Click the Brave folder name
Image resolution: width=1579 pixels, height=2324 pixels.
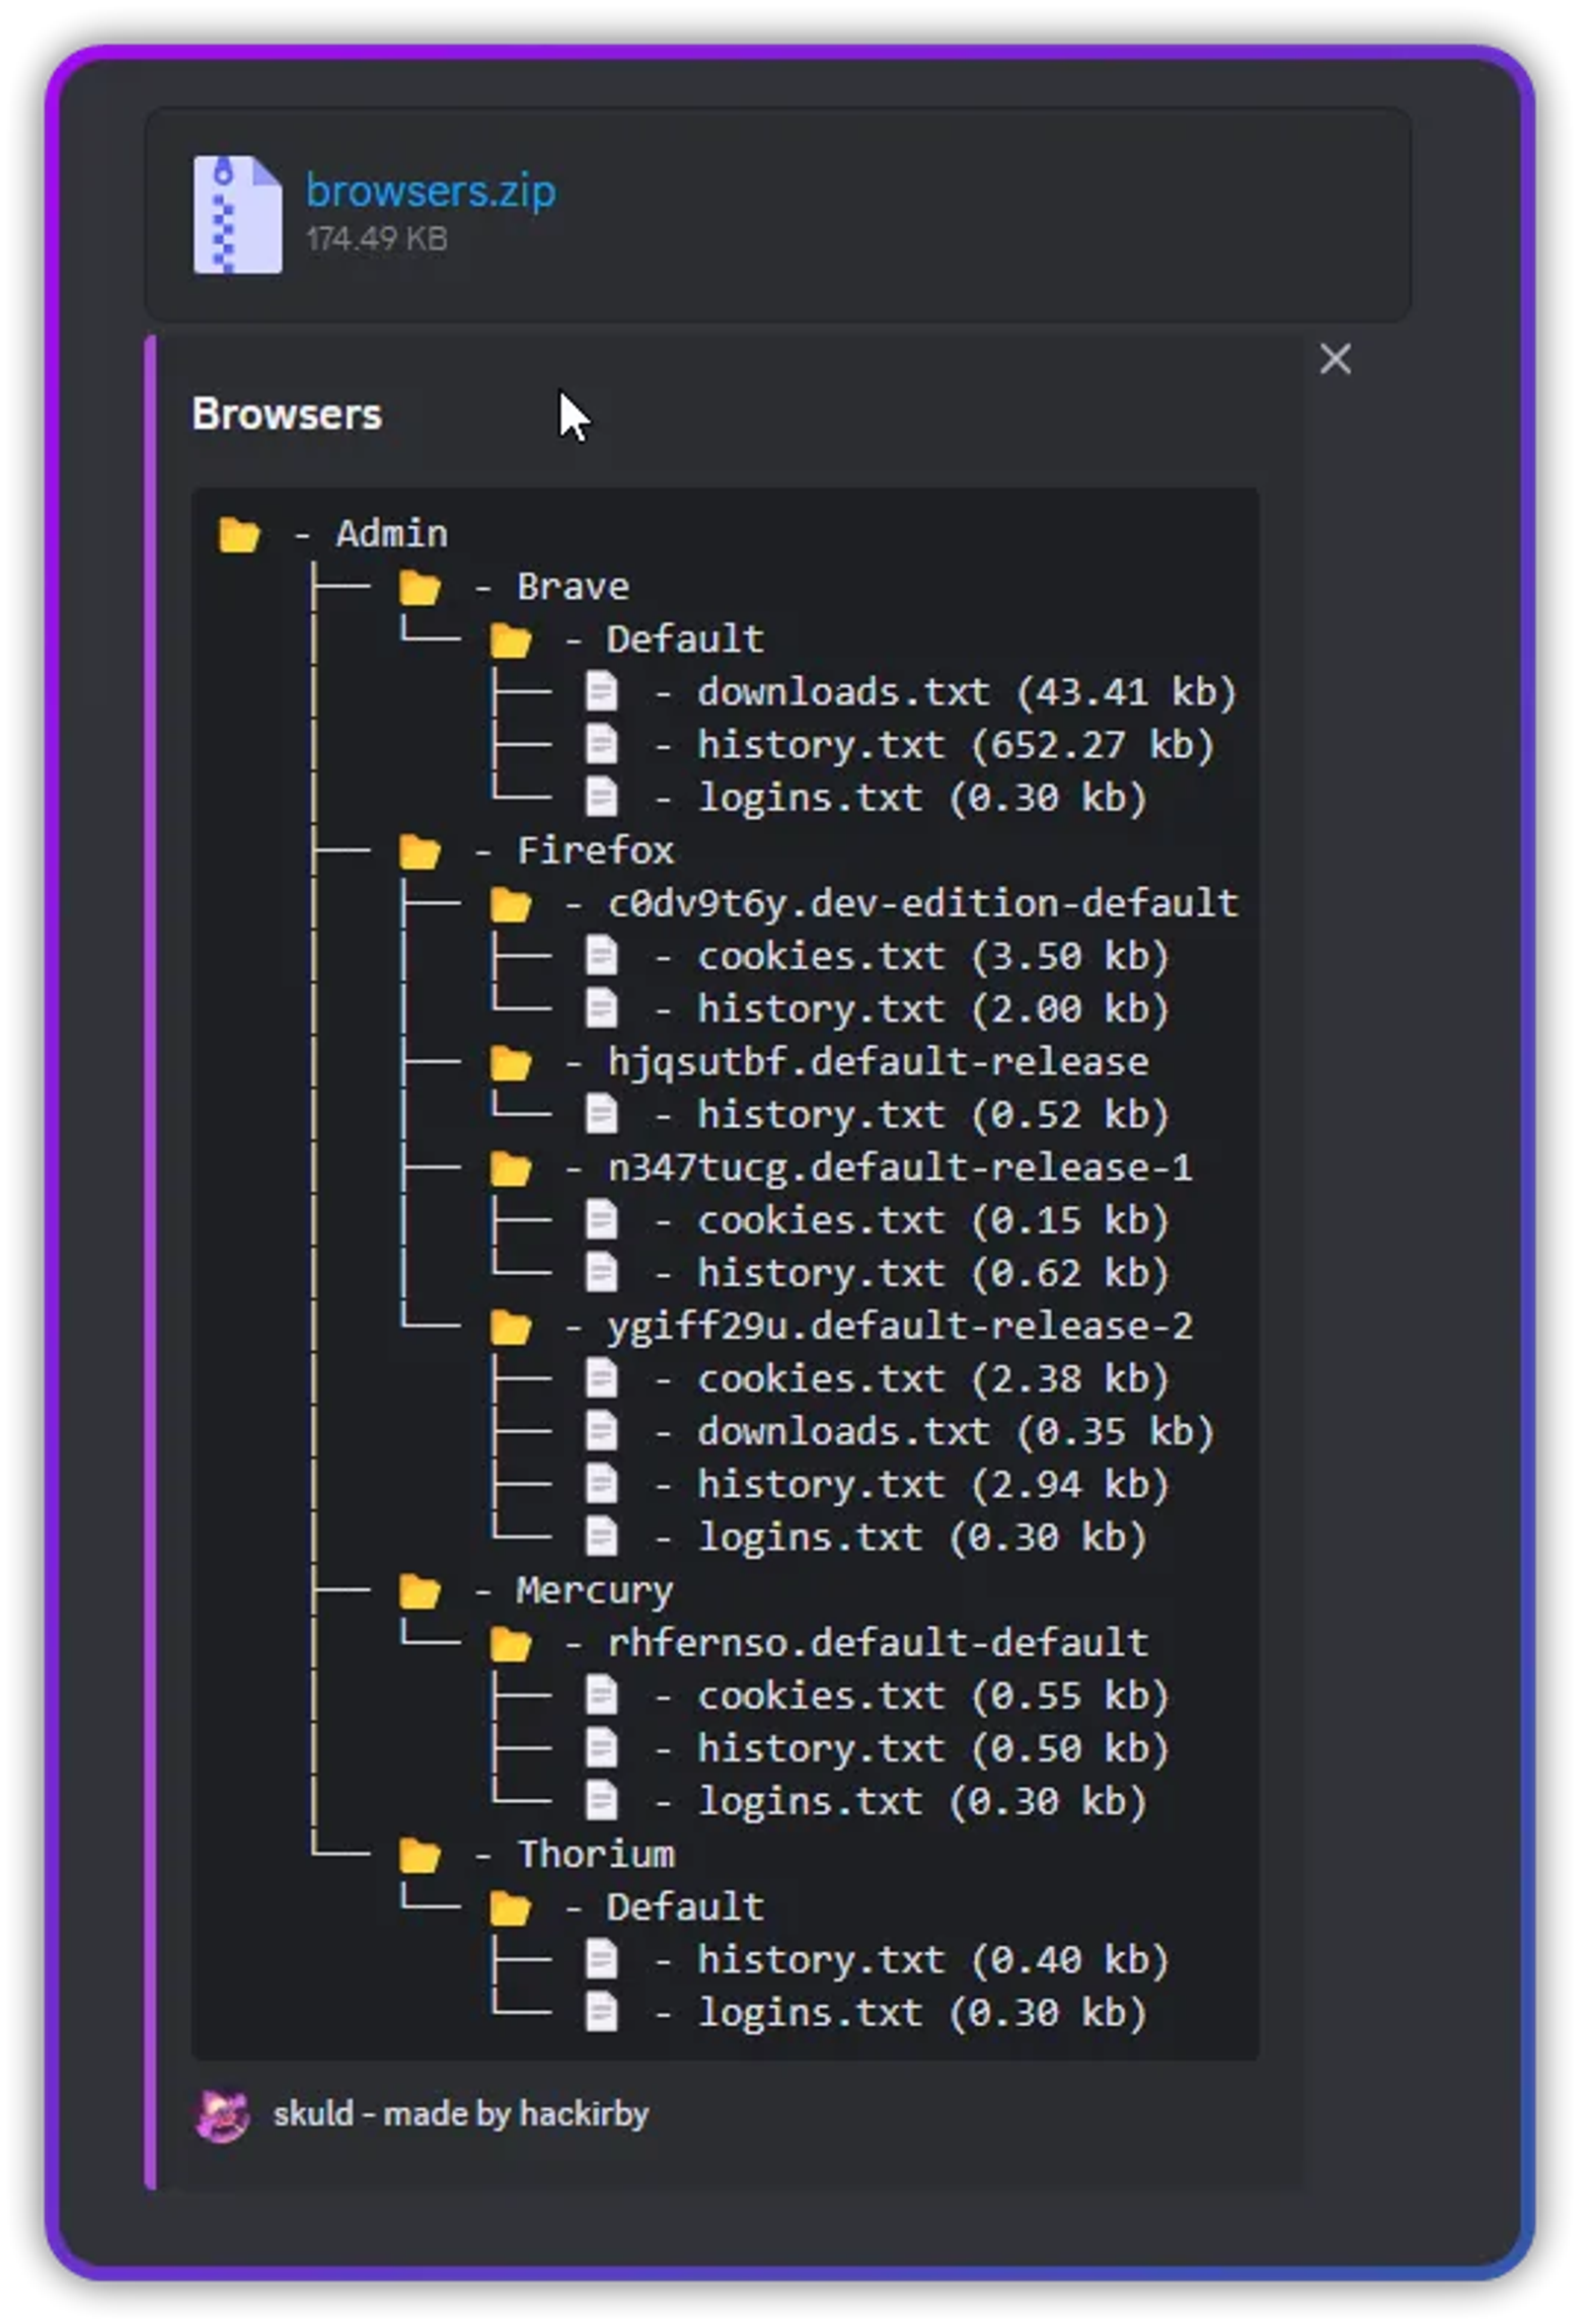[x=573, y=587]
